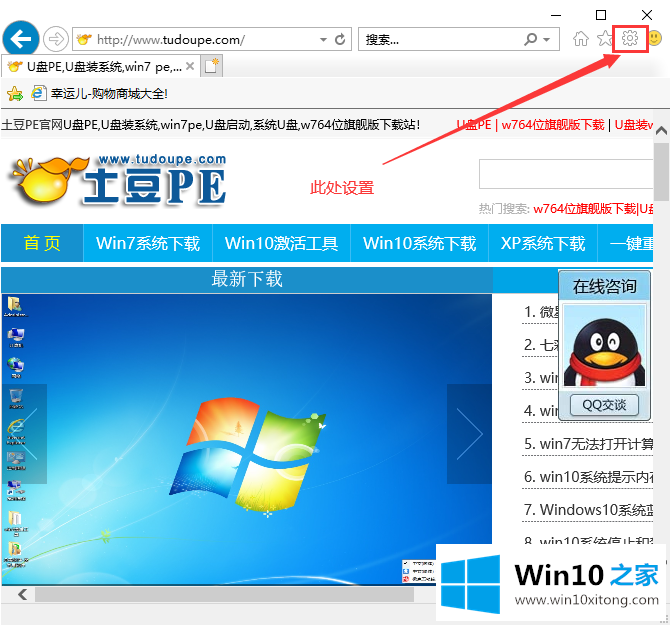Image resolution: width=671 pixels, height=626 pixels.
Task: Add to favorites bar star icon
Action: pos(15,93)
